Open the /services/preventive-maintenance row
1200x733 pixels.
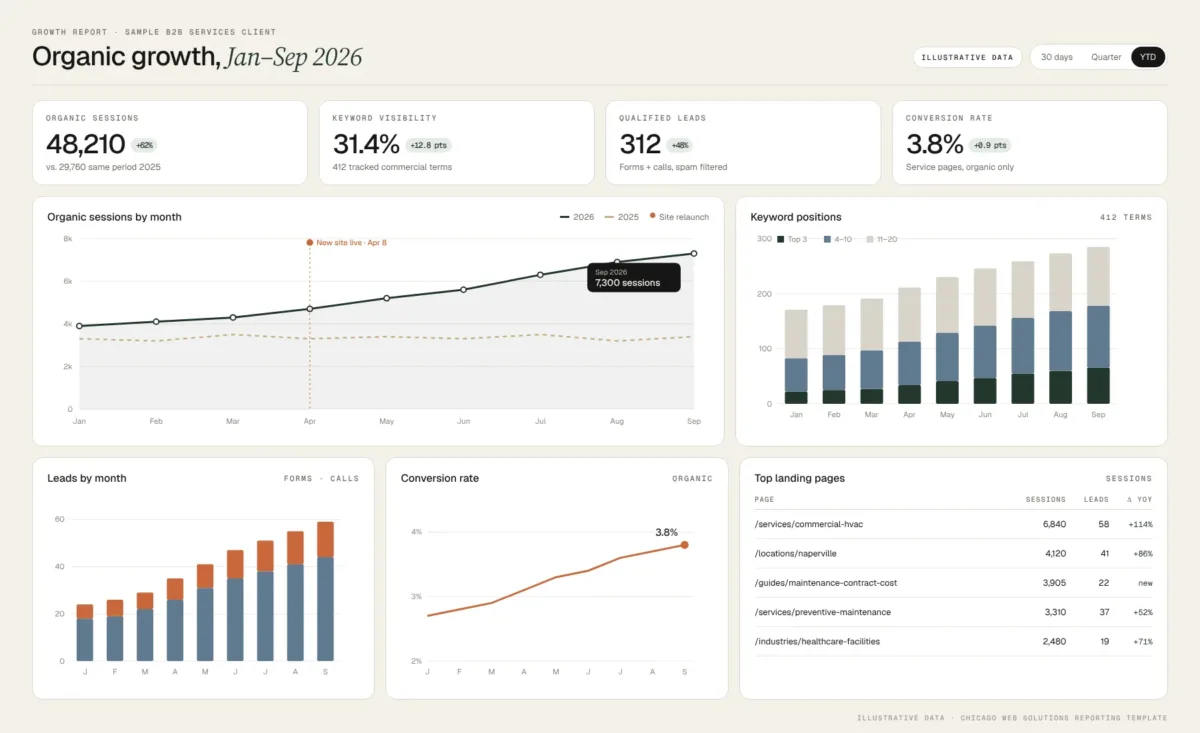coord(953,612)
